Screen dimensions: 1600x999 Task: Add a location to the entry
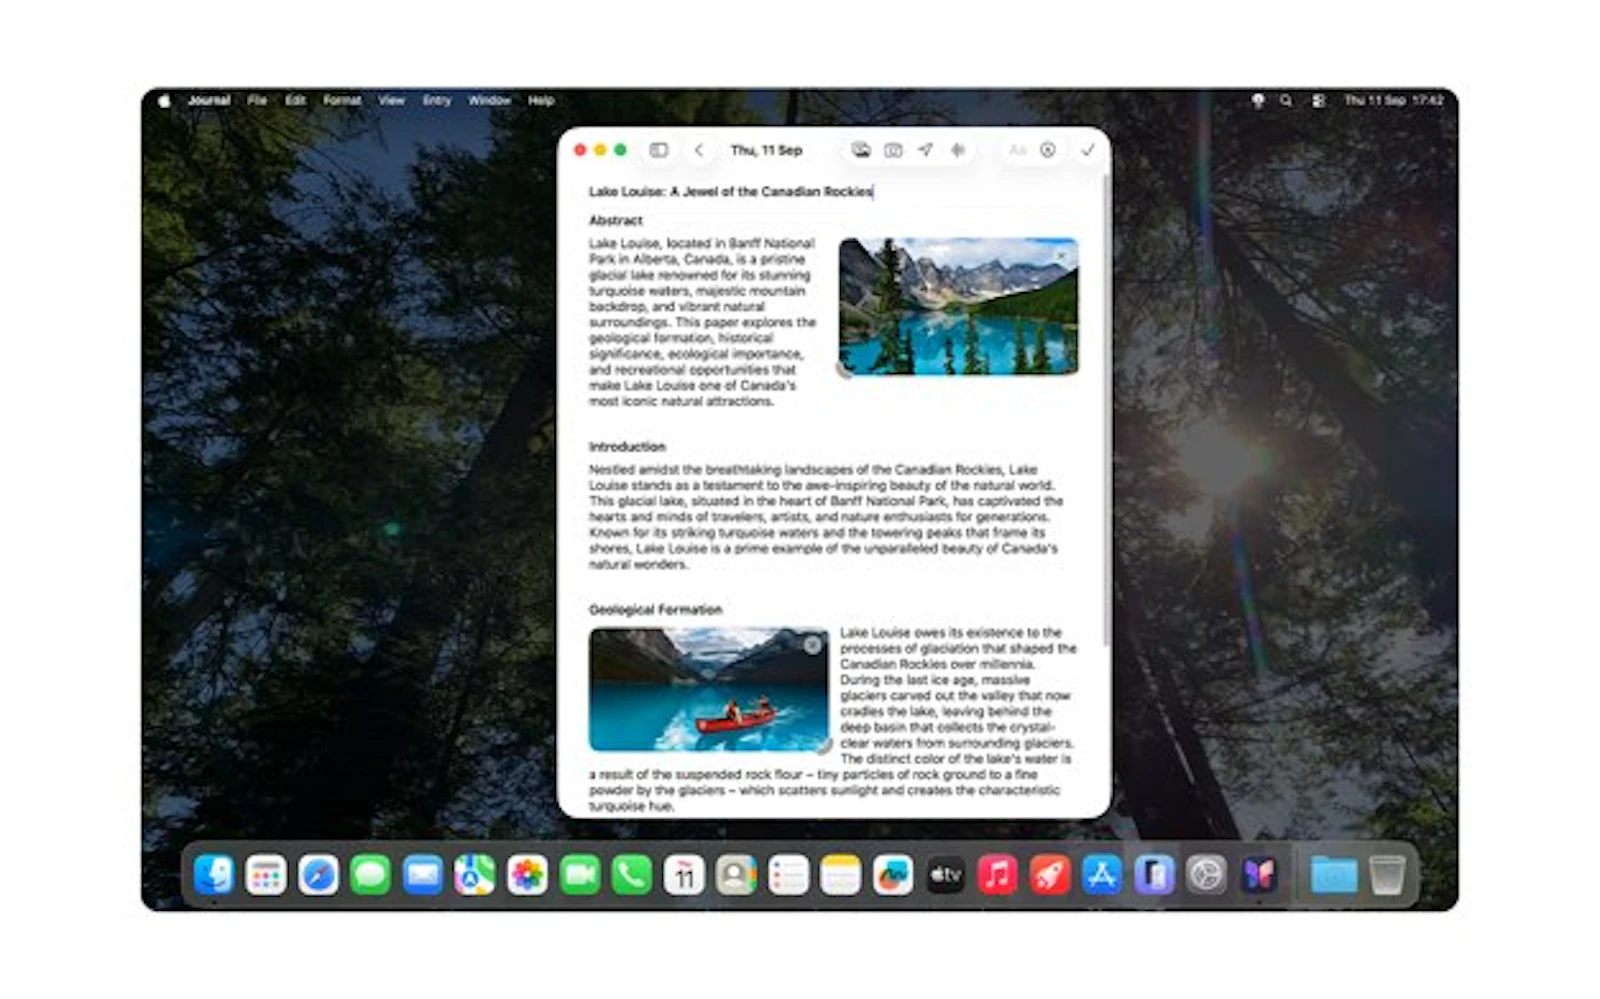(925, 150)
